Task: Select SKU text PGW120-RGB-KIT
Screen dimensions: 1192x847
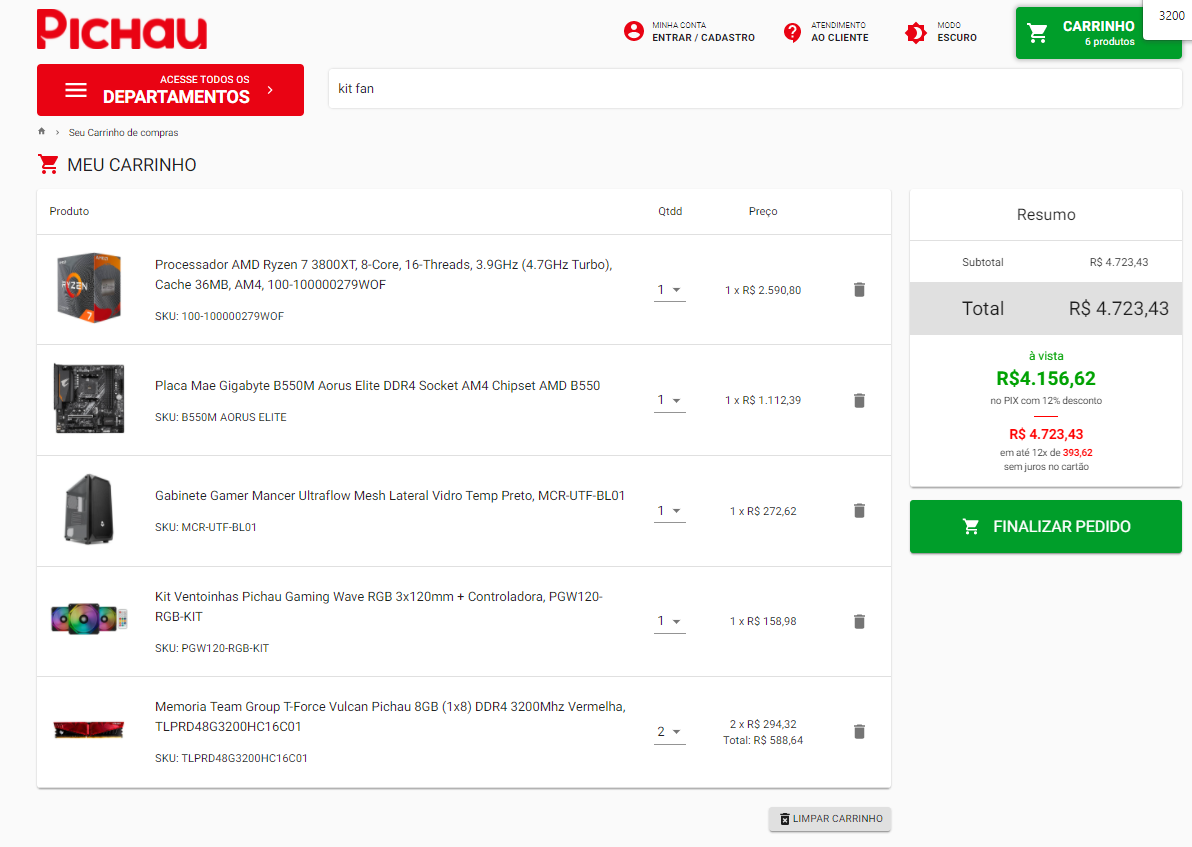Action: [225, 649]
